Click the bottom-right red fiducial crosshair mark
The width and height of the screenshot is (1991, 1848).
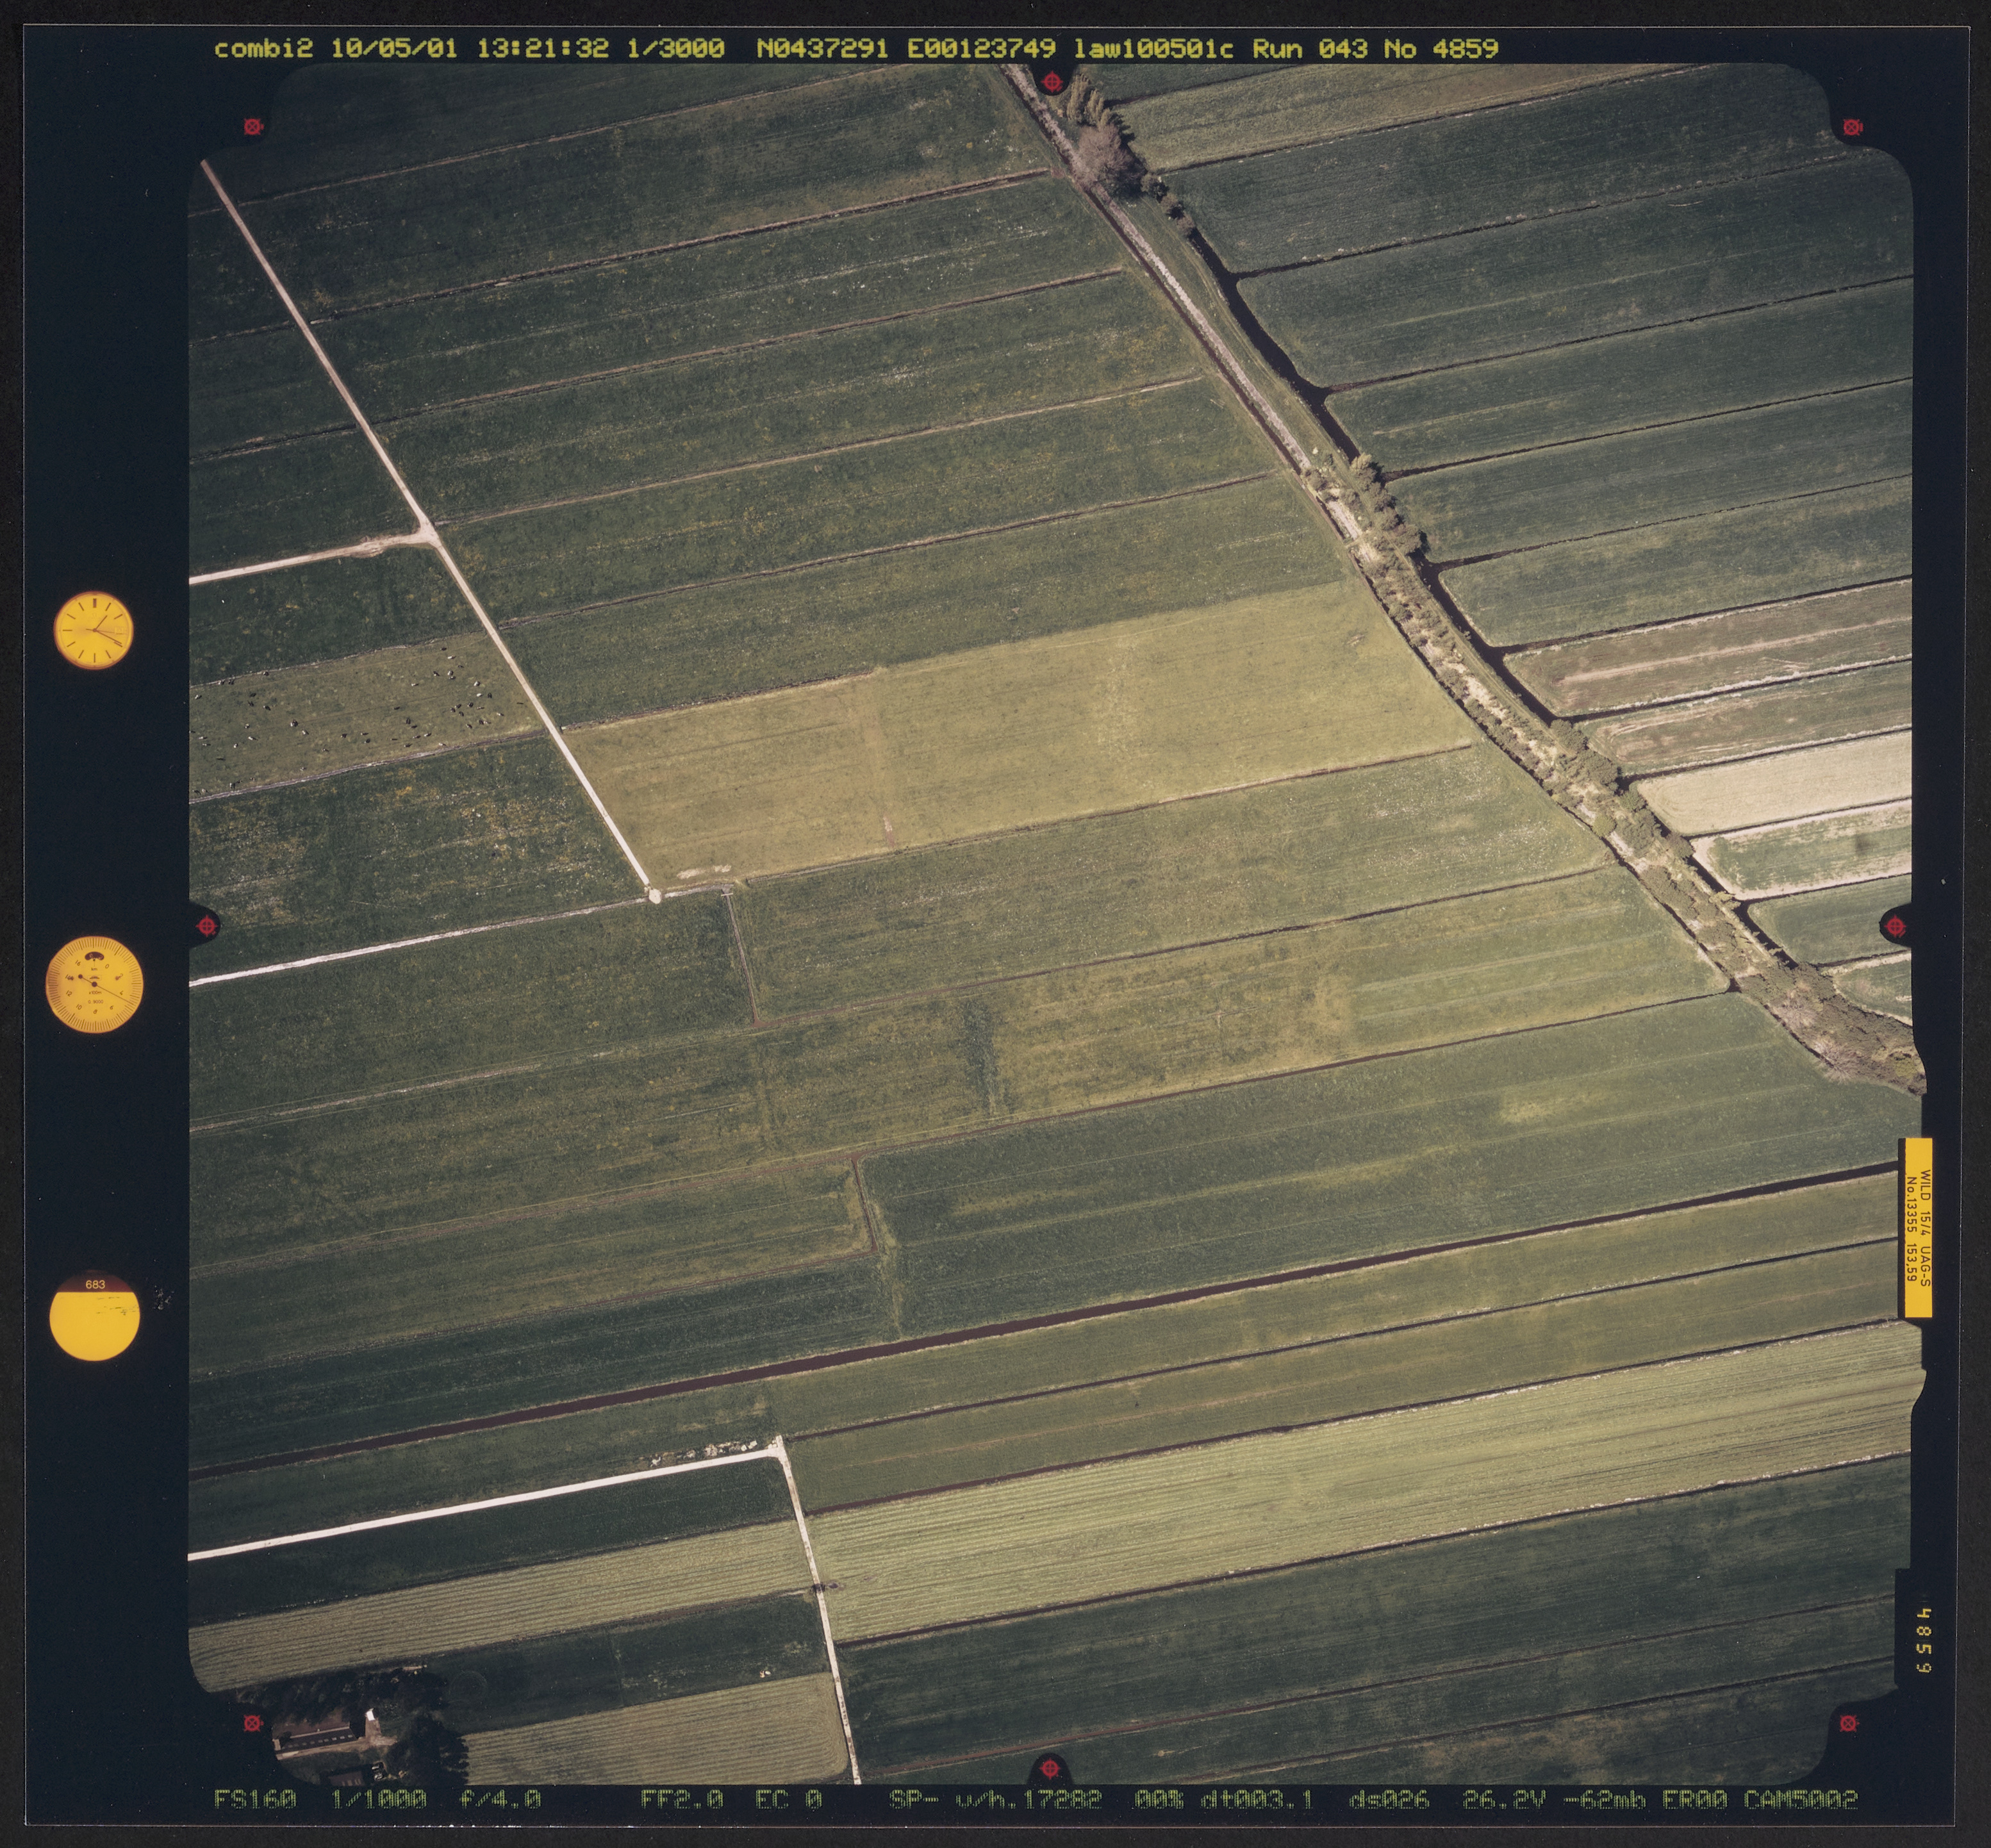[x=1848, y=1723]
